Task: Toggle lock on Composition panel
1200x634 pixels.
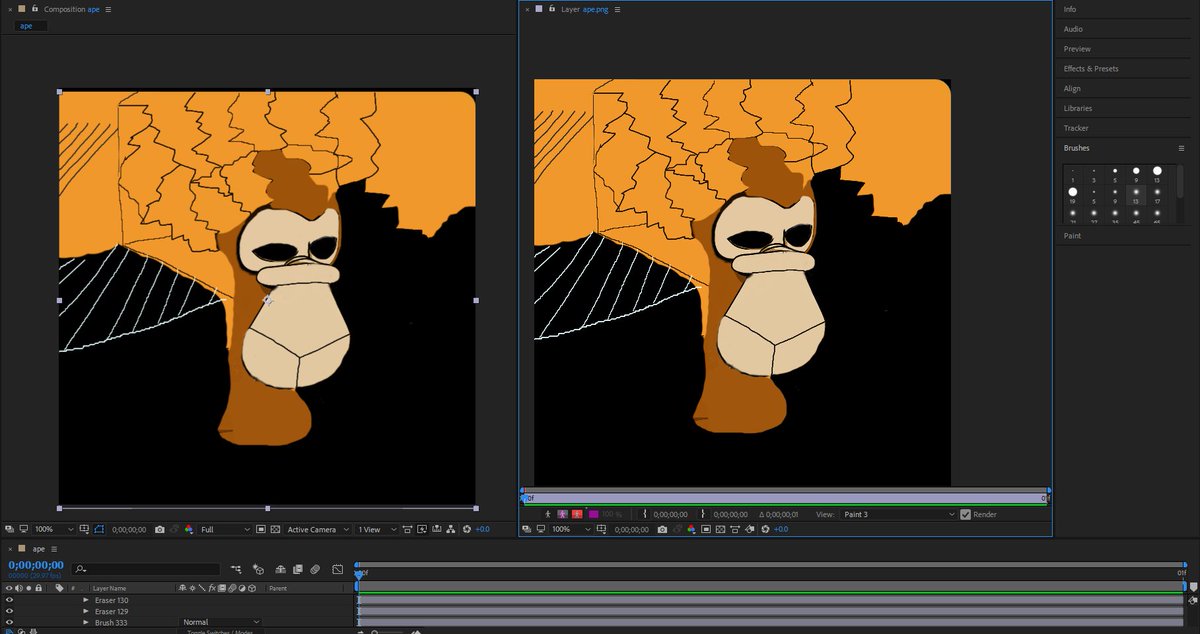Action: [x=35, y=8]
